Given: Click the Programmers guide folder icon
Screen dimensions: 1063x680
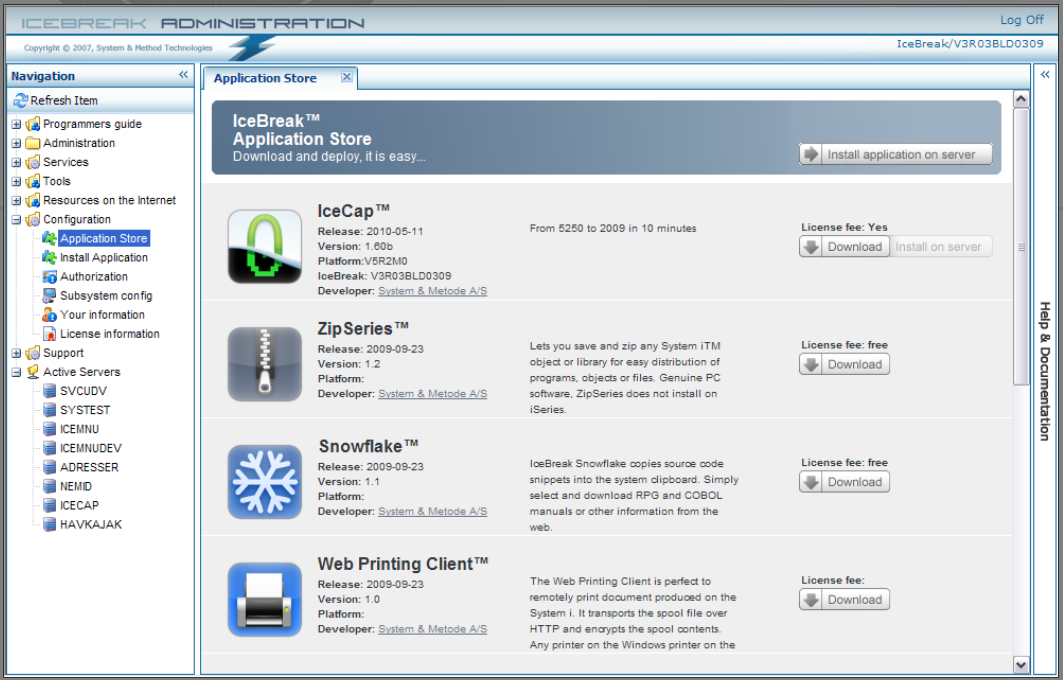Looking at the screenshot, I should pyautogui.click(x=33, y=124).
